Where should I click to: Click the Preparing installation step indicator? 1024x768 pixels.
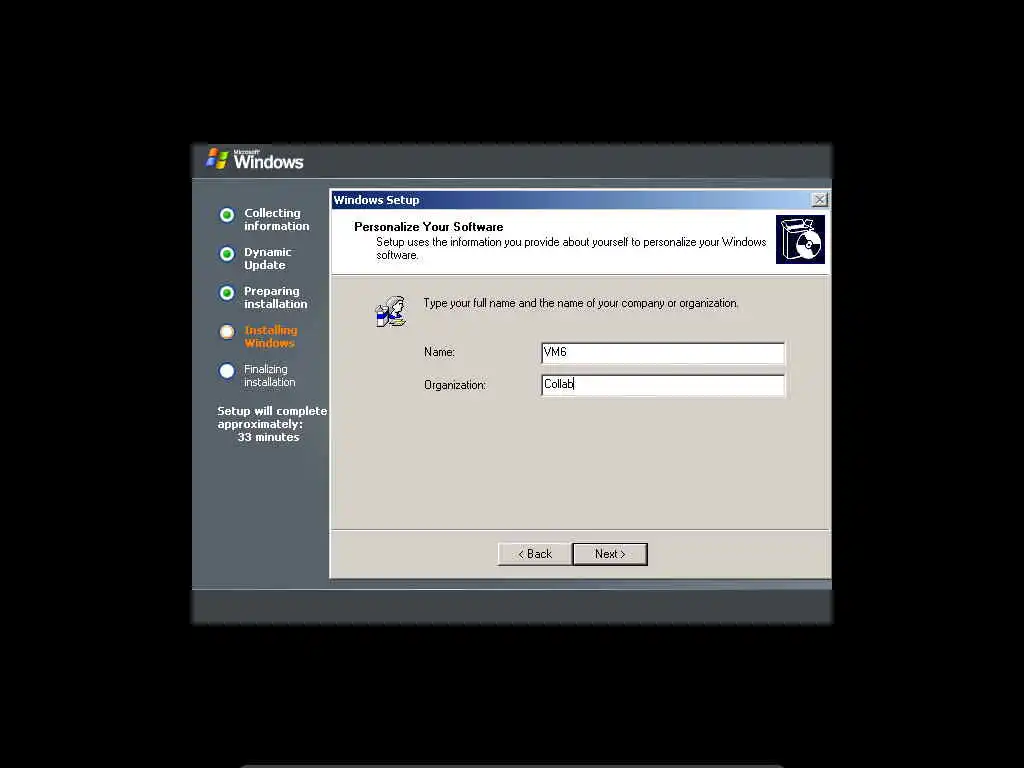[227, 293]
